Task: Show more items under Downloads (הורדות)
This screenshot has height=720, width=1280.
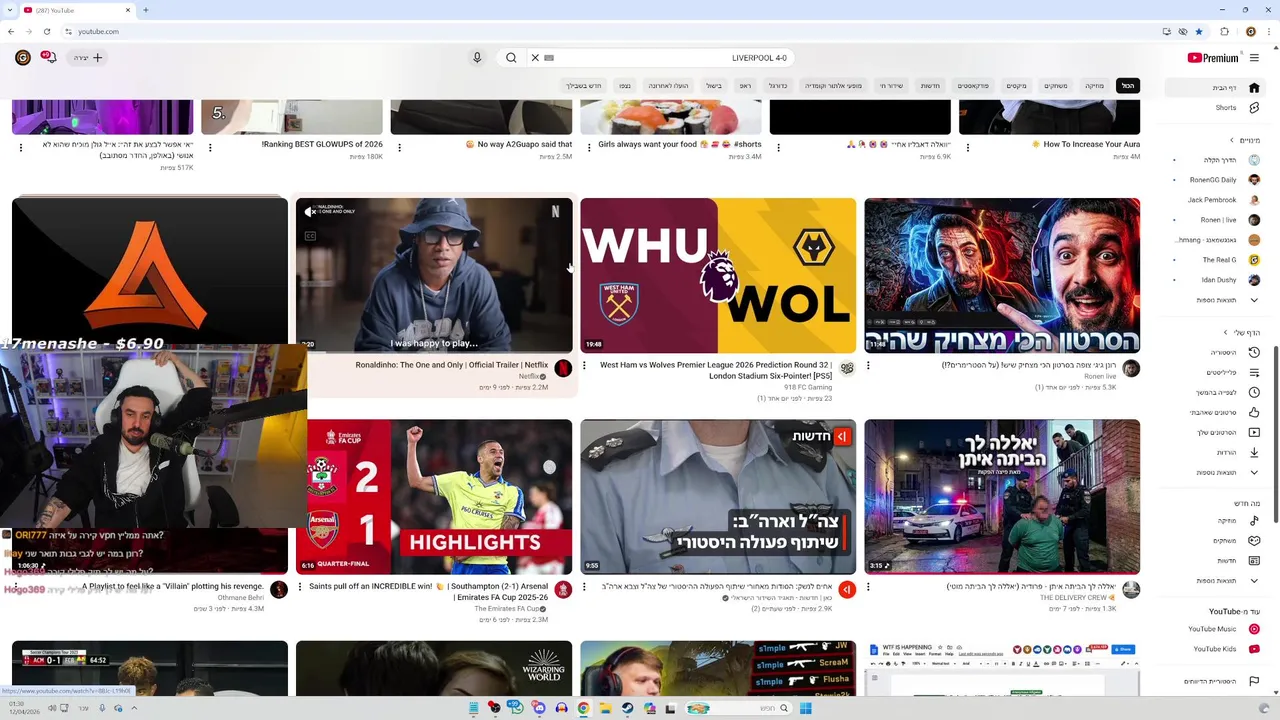Action: point(1215,473)
